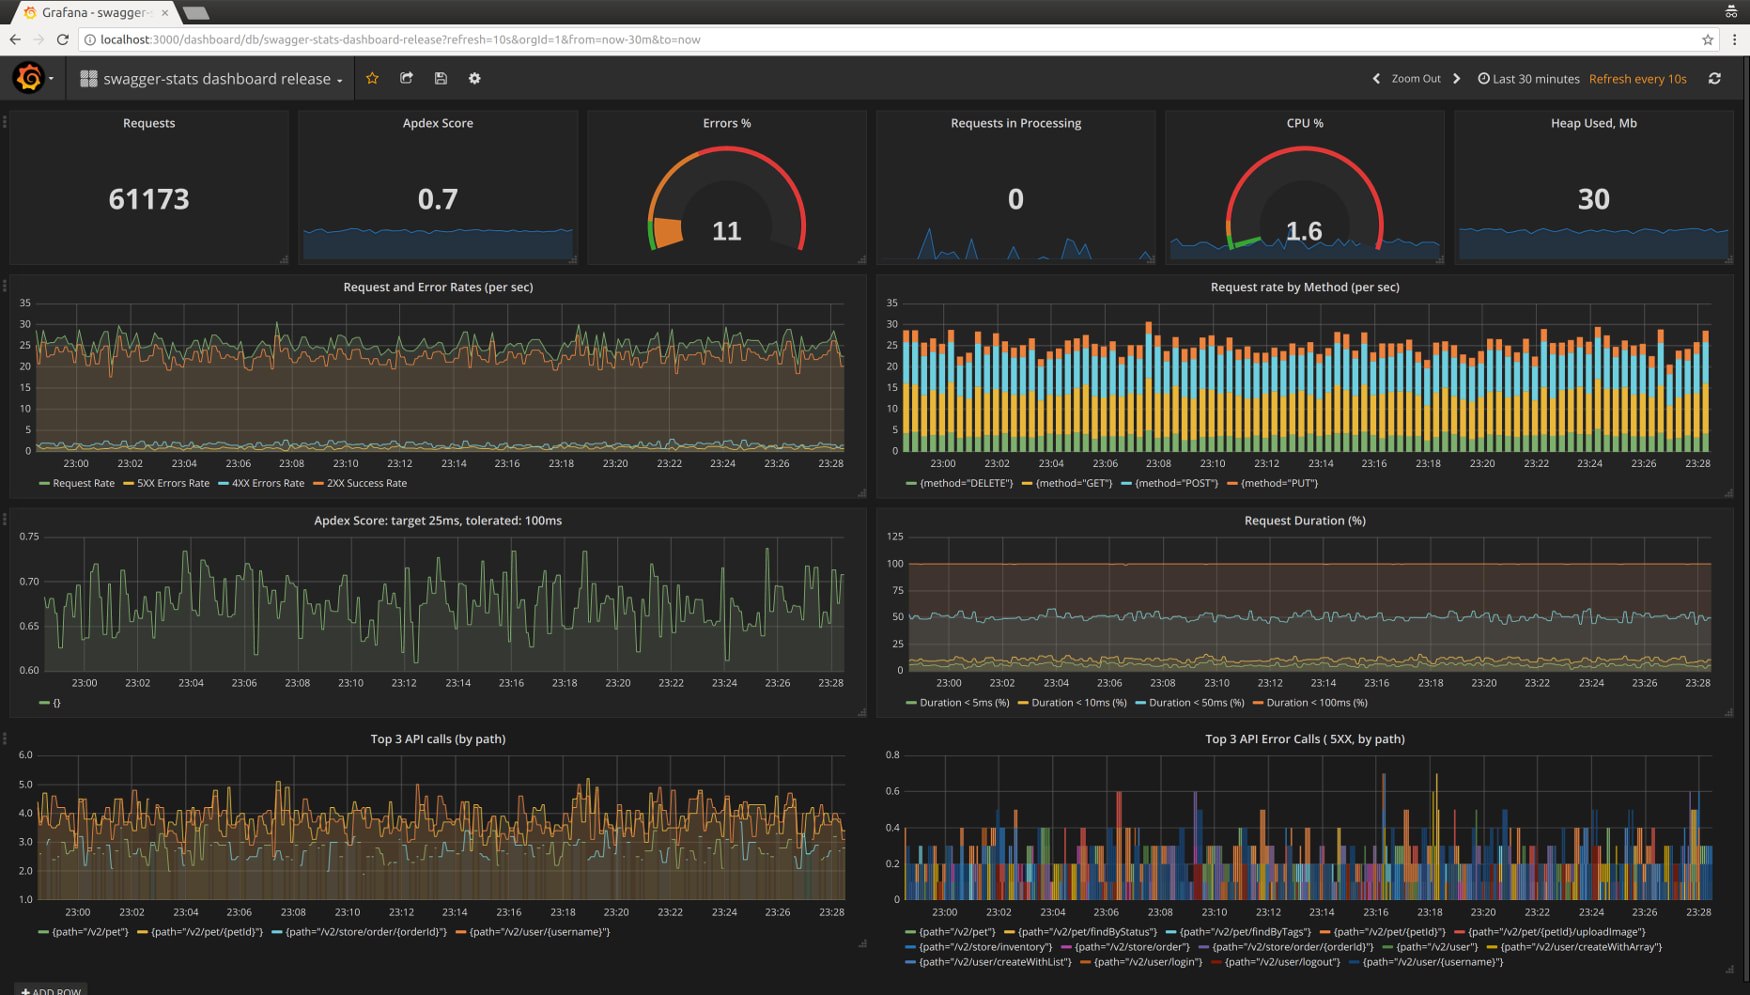Image resolution: width=1750 pixels, height=995 pixels.
Task: Open the browser menu with three dots
Action: pyautogui.click(x=1735, y=40)
